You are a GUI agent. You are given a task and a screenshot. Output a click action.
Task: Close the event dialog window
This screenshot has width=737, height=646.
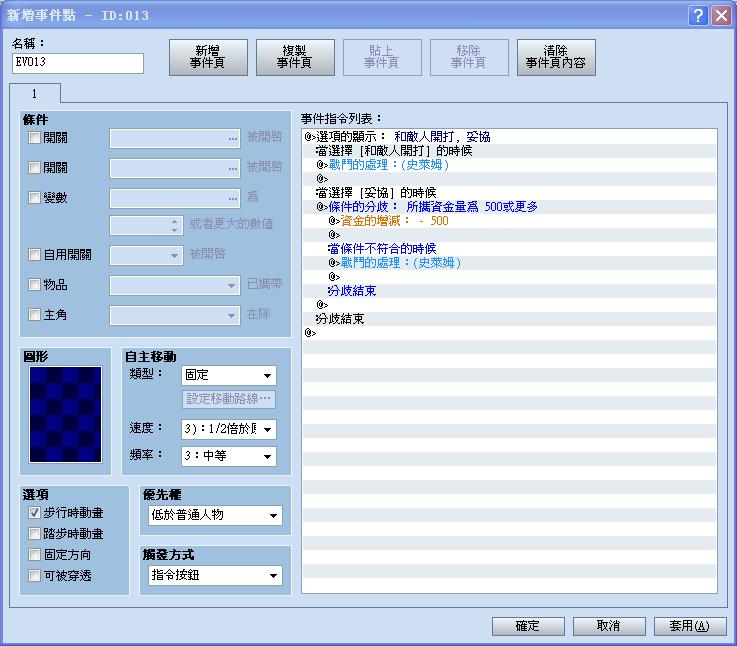pyautogui.click(x=721, y=16)
